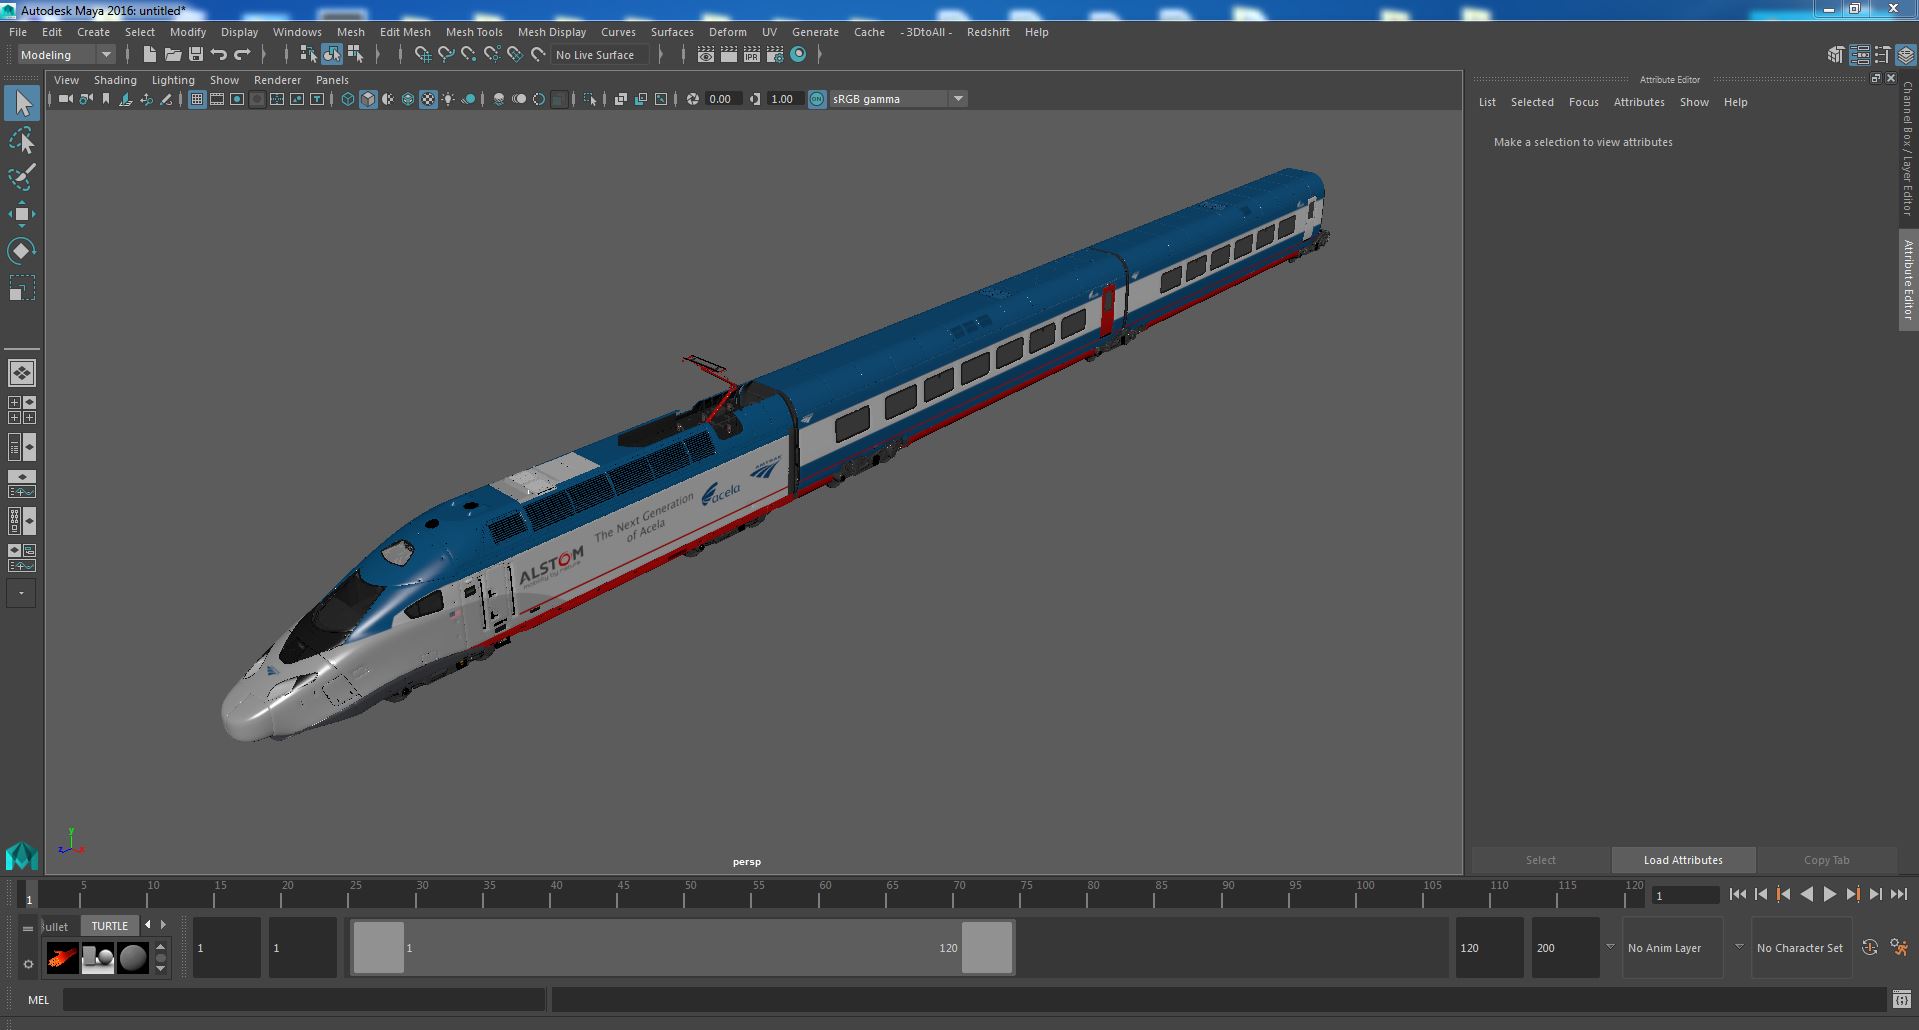Open Render Settings

click(x=775, y=55)
